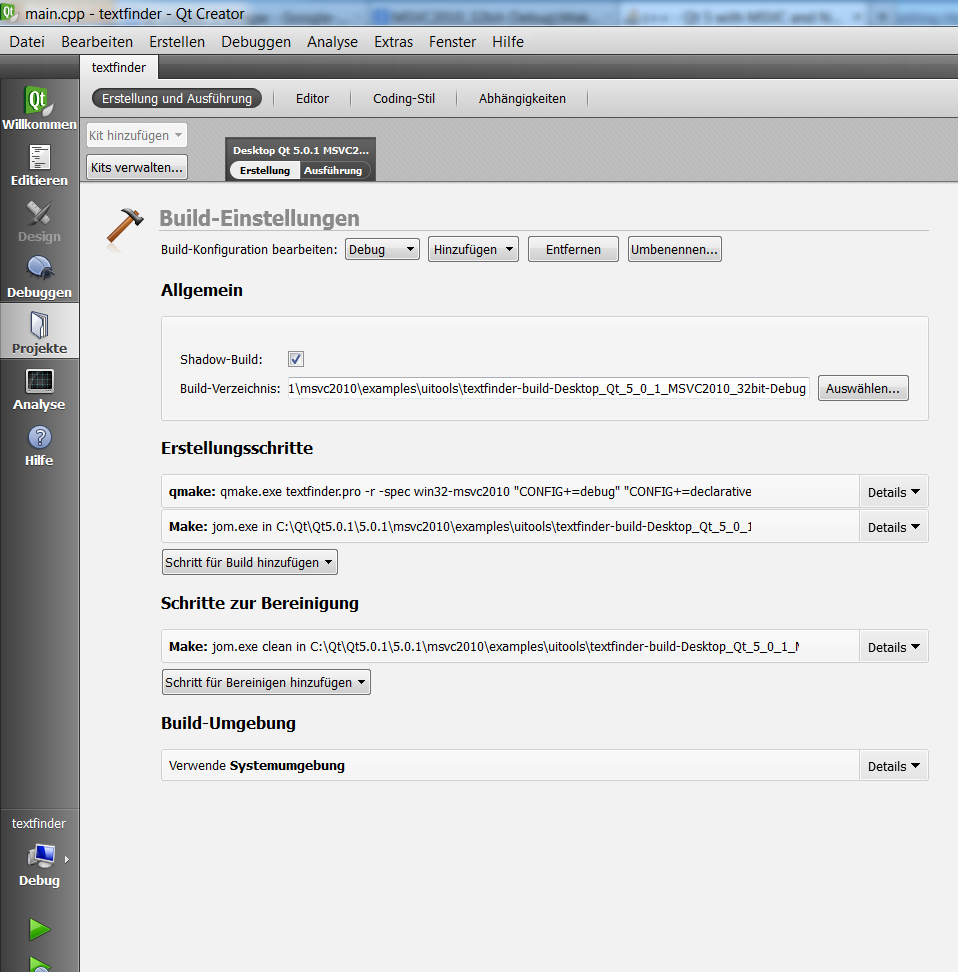The width and height of the screenshot is (958, 974).
Task: Open the Hinzufügen dropdown
Action: (x=473, y=249)
